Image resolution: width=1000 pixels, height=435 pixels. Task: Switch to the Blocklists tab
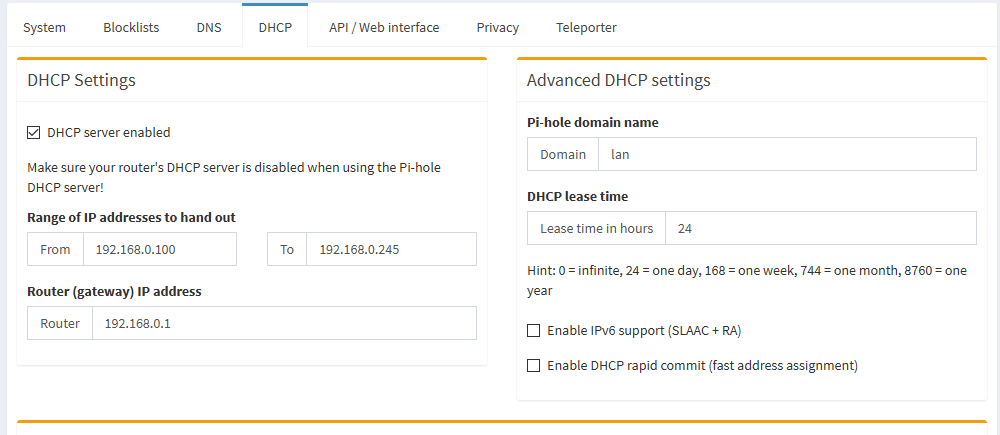point(131,27)
